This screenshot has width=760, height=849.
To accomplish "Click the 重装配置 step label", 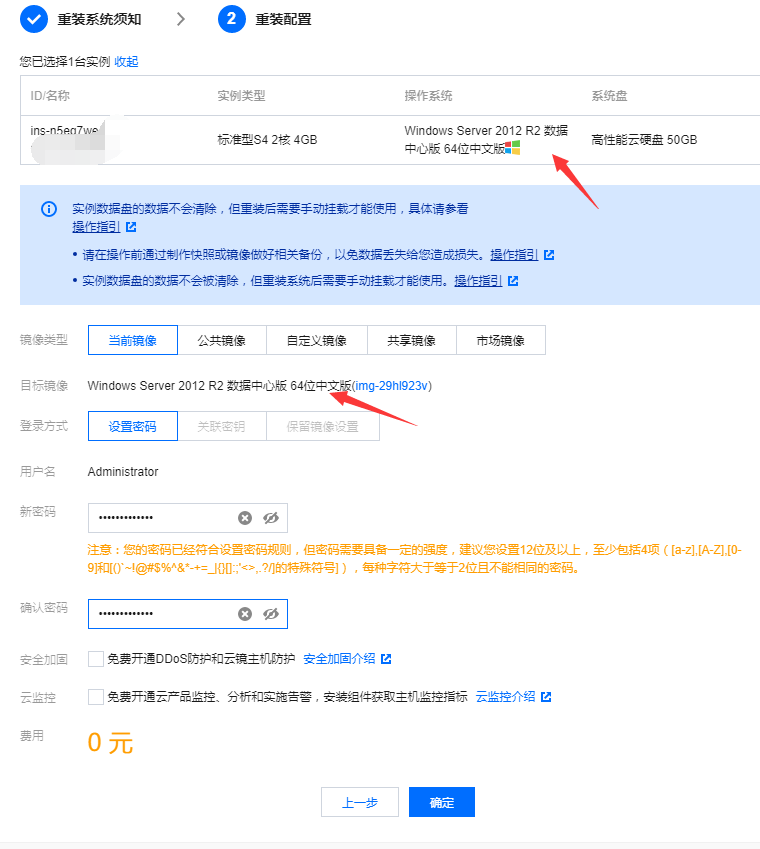I will [284, 19].
